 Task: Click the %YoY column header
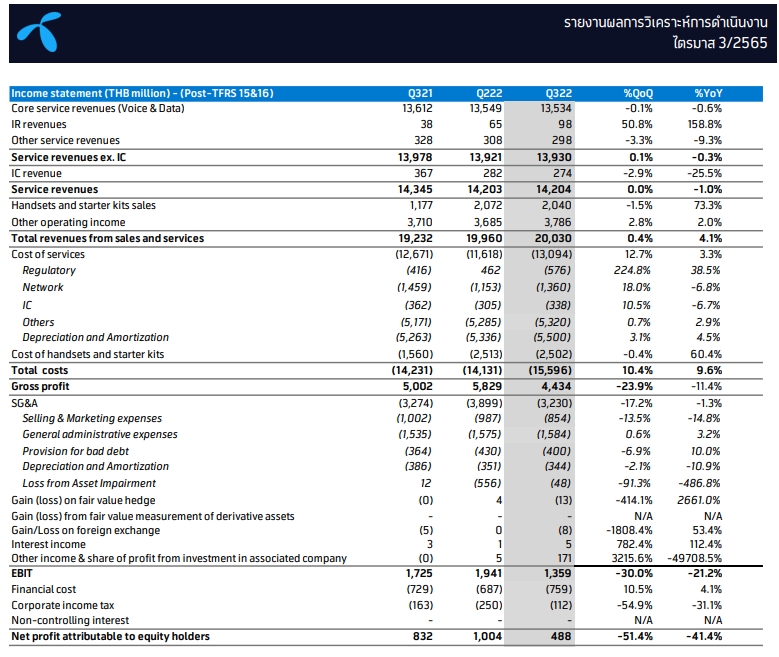coord(708,93)
